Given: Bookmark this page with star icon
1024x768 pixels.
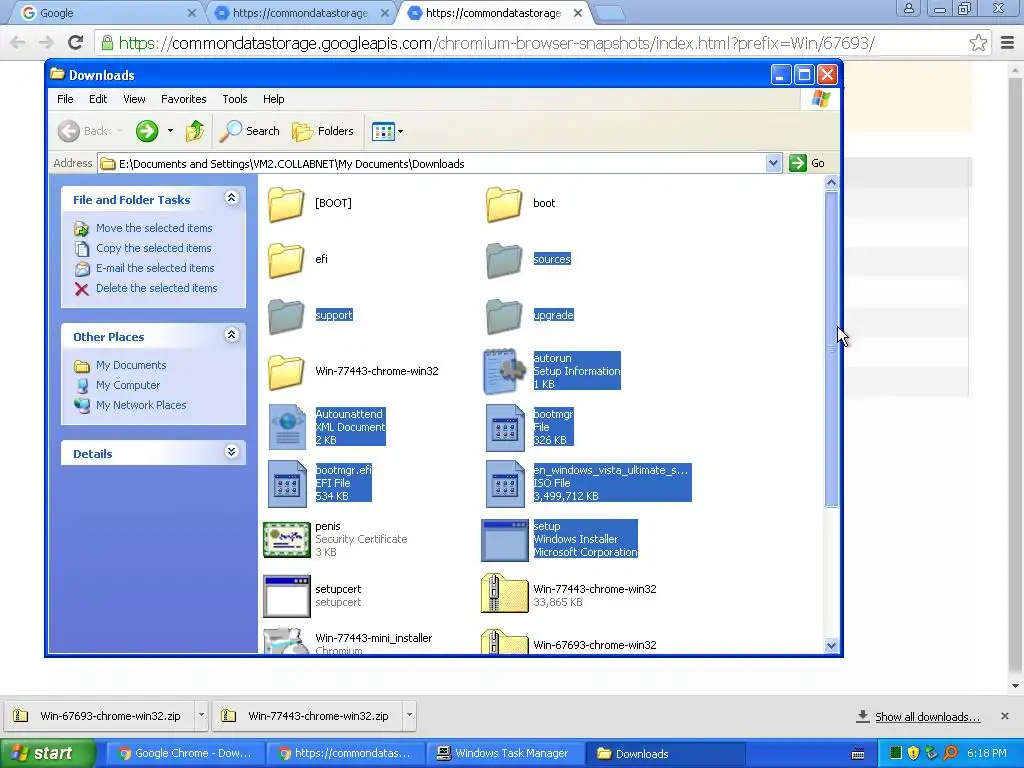Looking at the screenshot, I should point(978,43).
